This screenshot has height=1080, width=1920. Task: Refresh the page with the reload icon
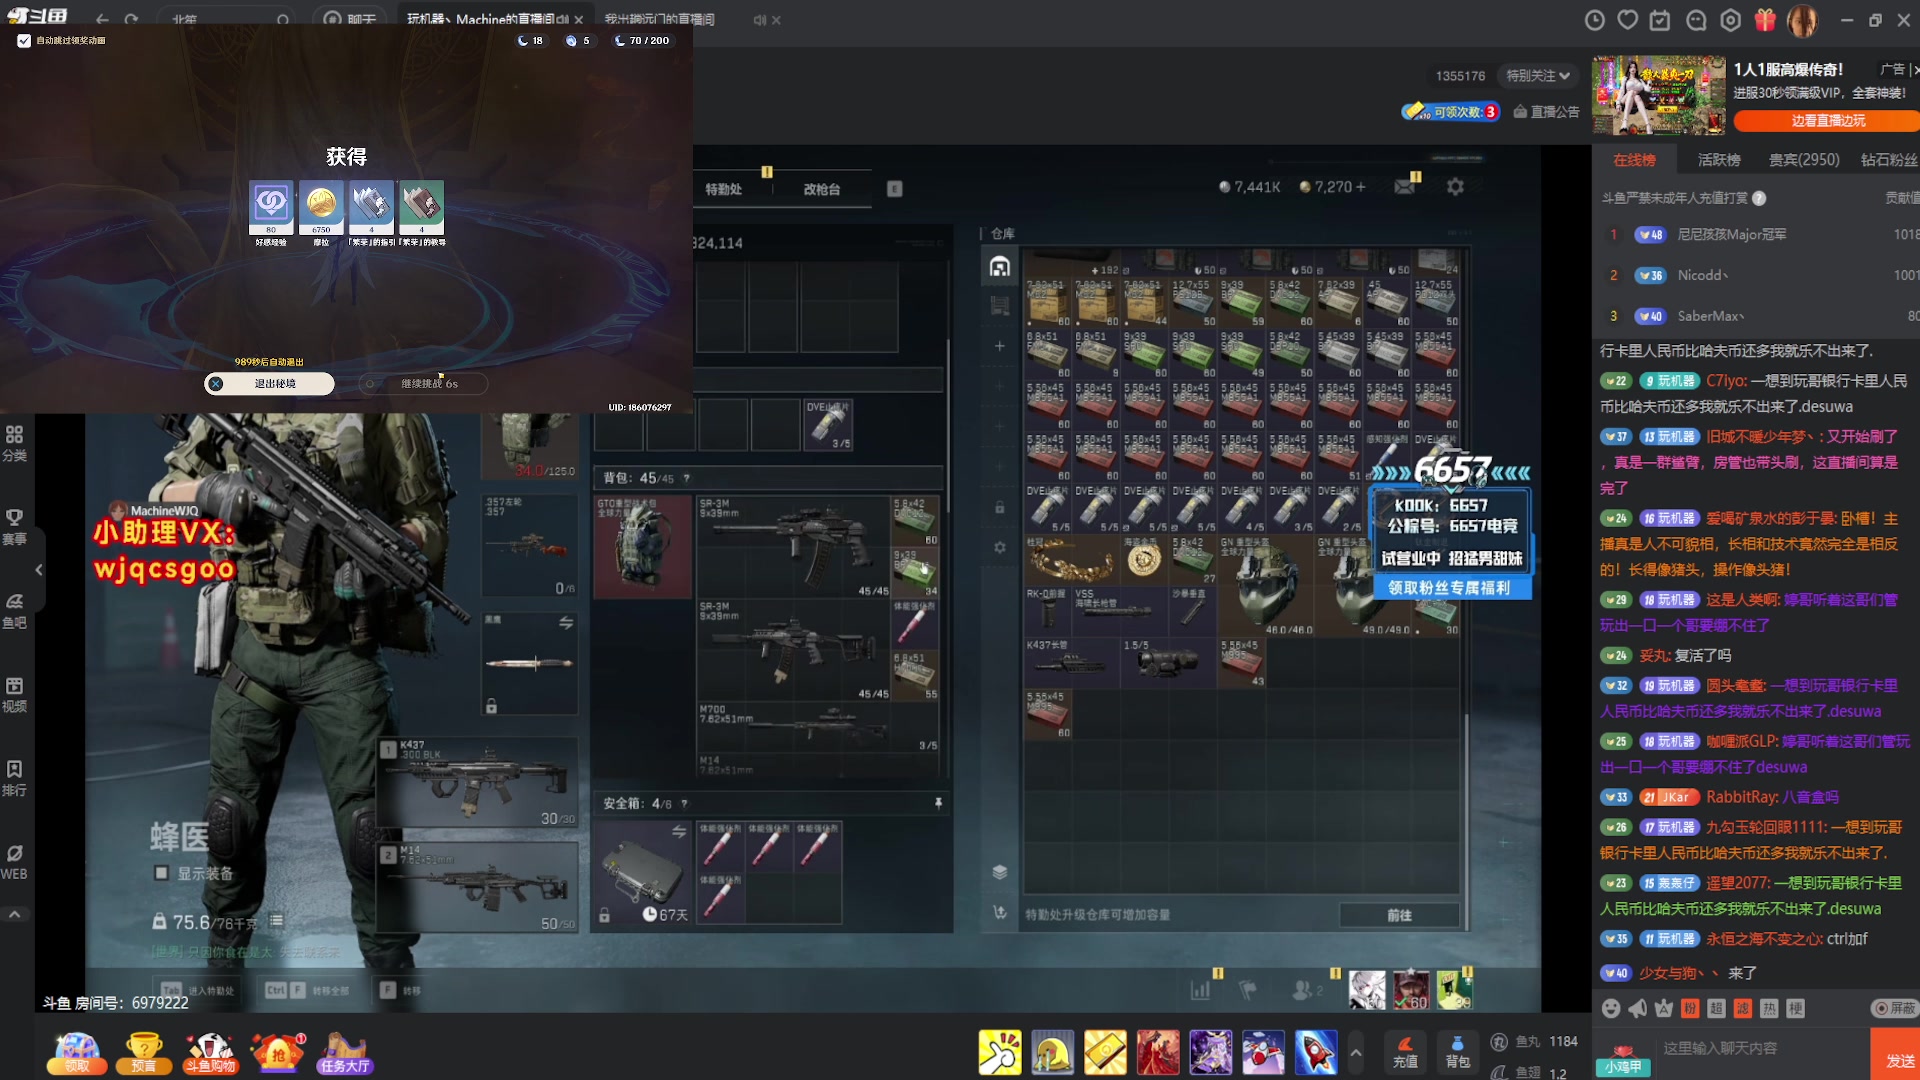click(131, 19)
